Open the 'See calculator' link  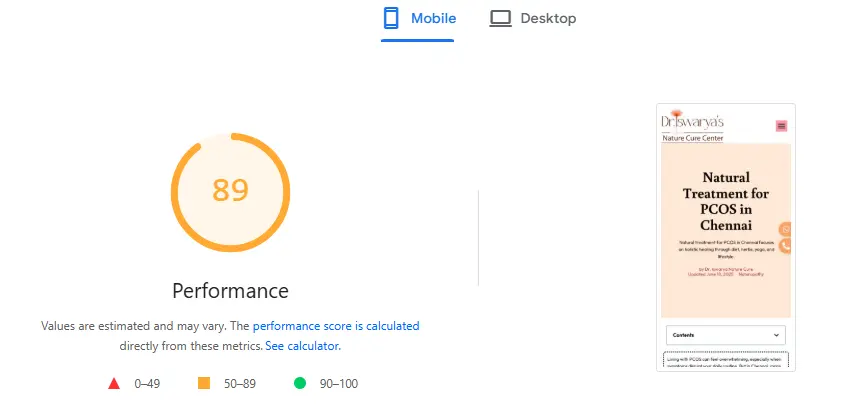302,346
